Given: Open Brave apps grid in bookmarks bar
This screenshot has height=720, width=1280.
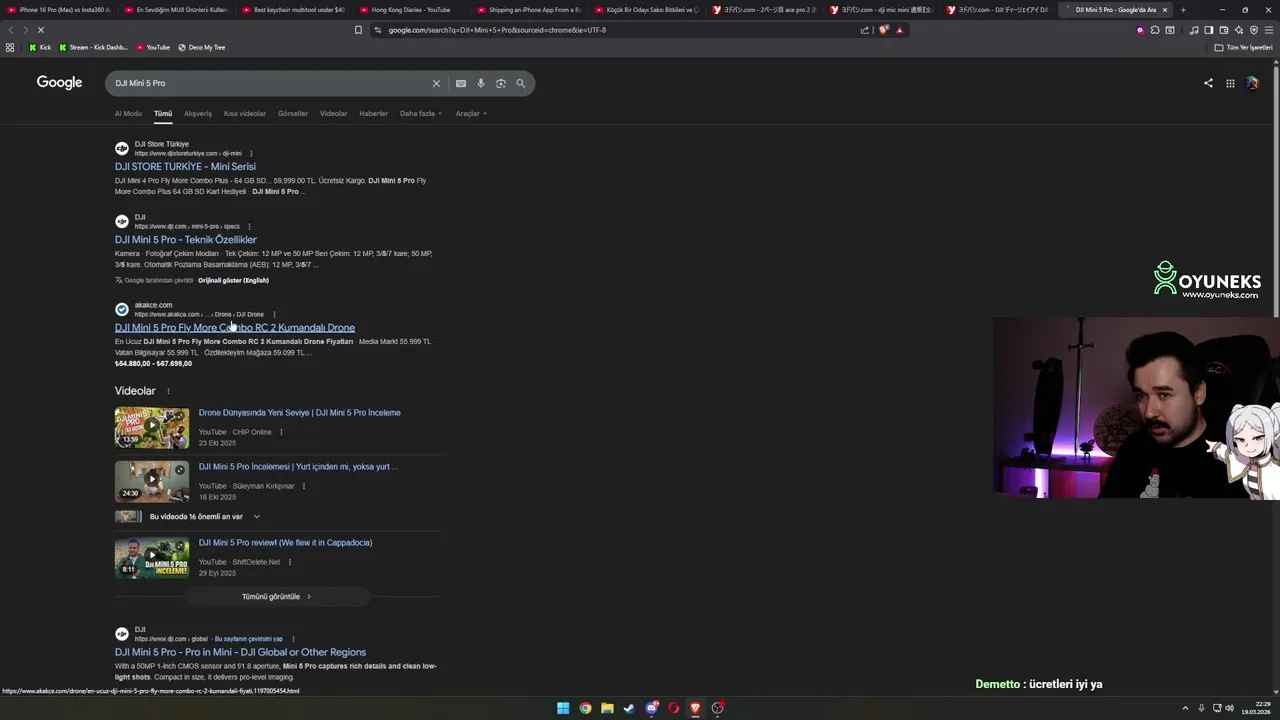Looking at the screenshot, I should 10,47.
